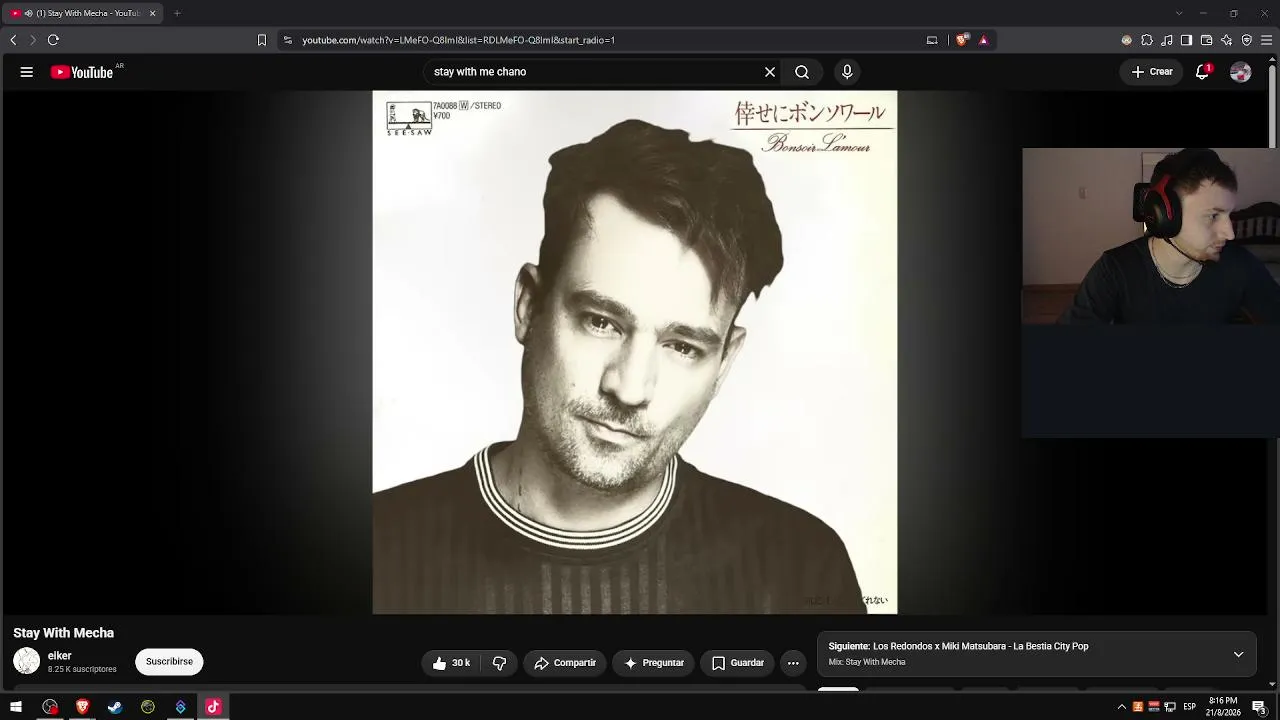
Task: Open the Brave main menu
Action: click(x=1267, y=40)
